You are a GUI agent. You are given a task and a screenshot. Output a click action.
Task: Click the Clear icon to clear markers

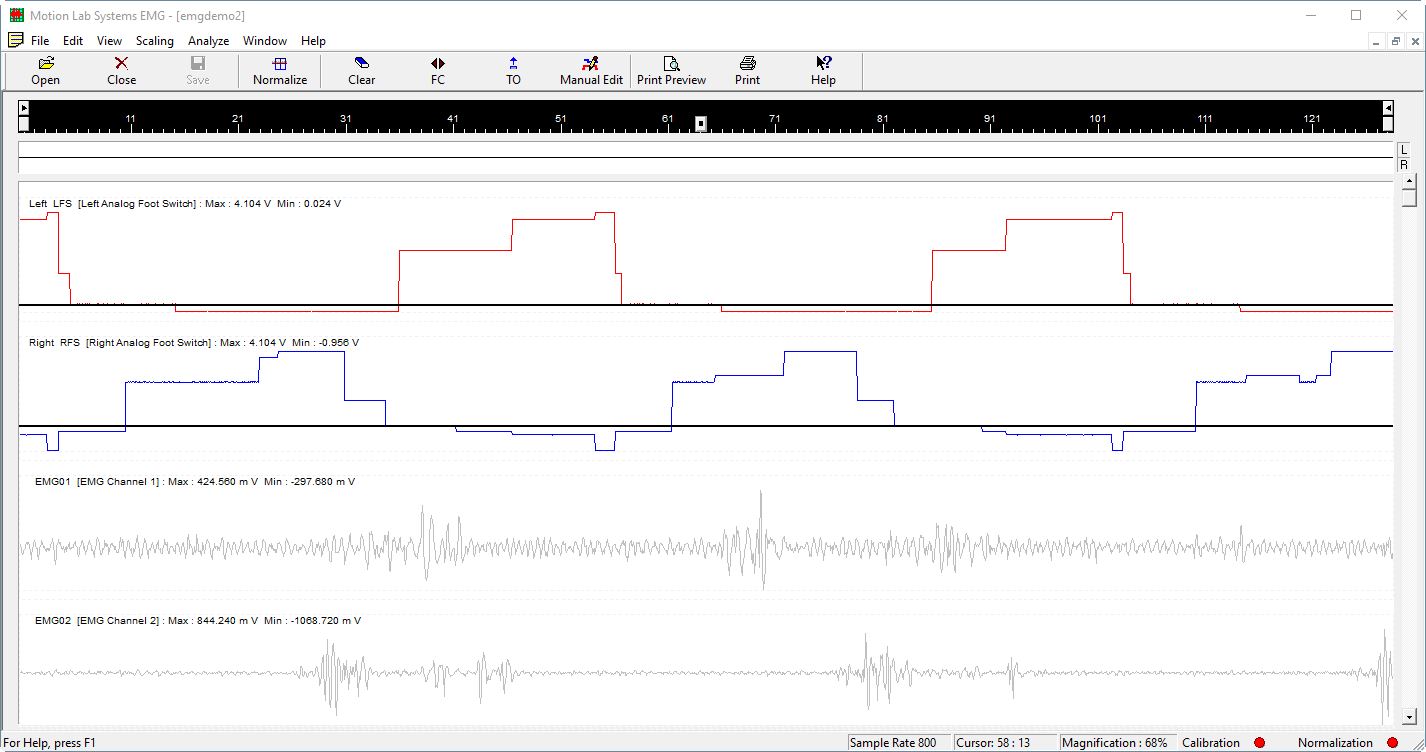(x=360, y=70)
